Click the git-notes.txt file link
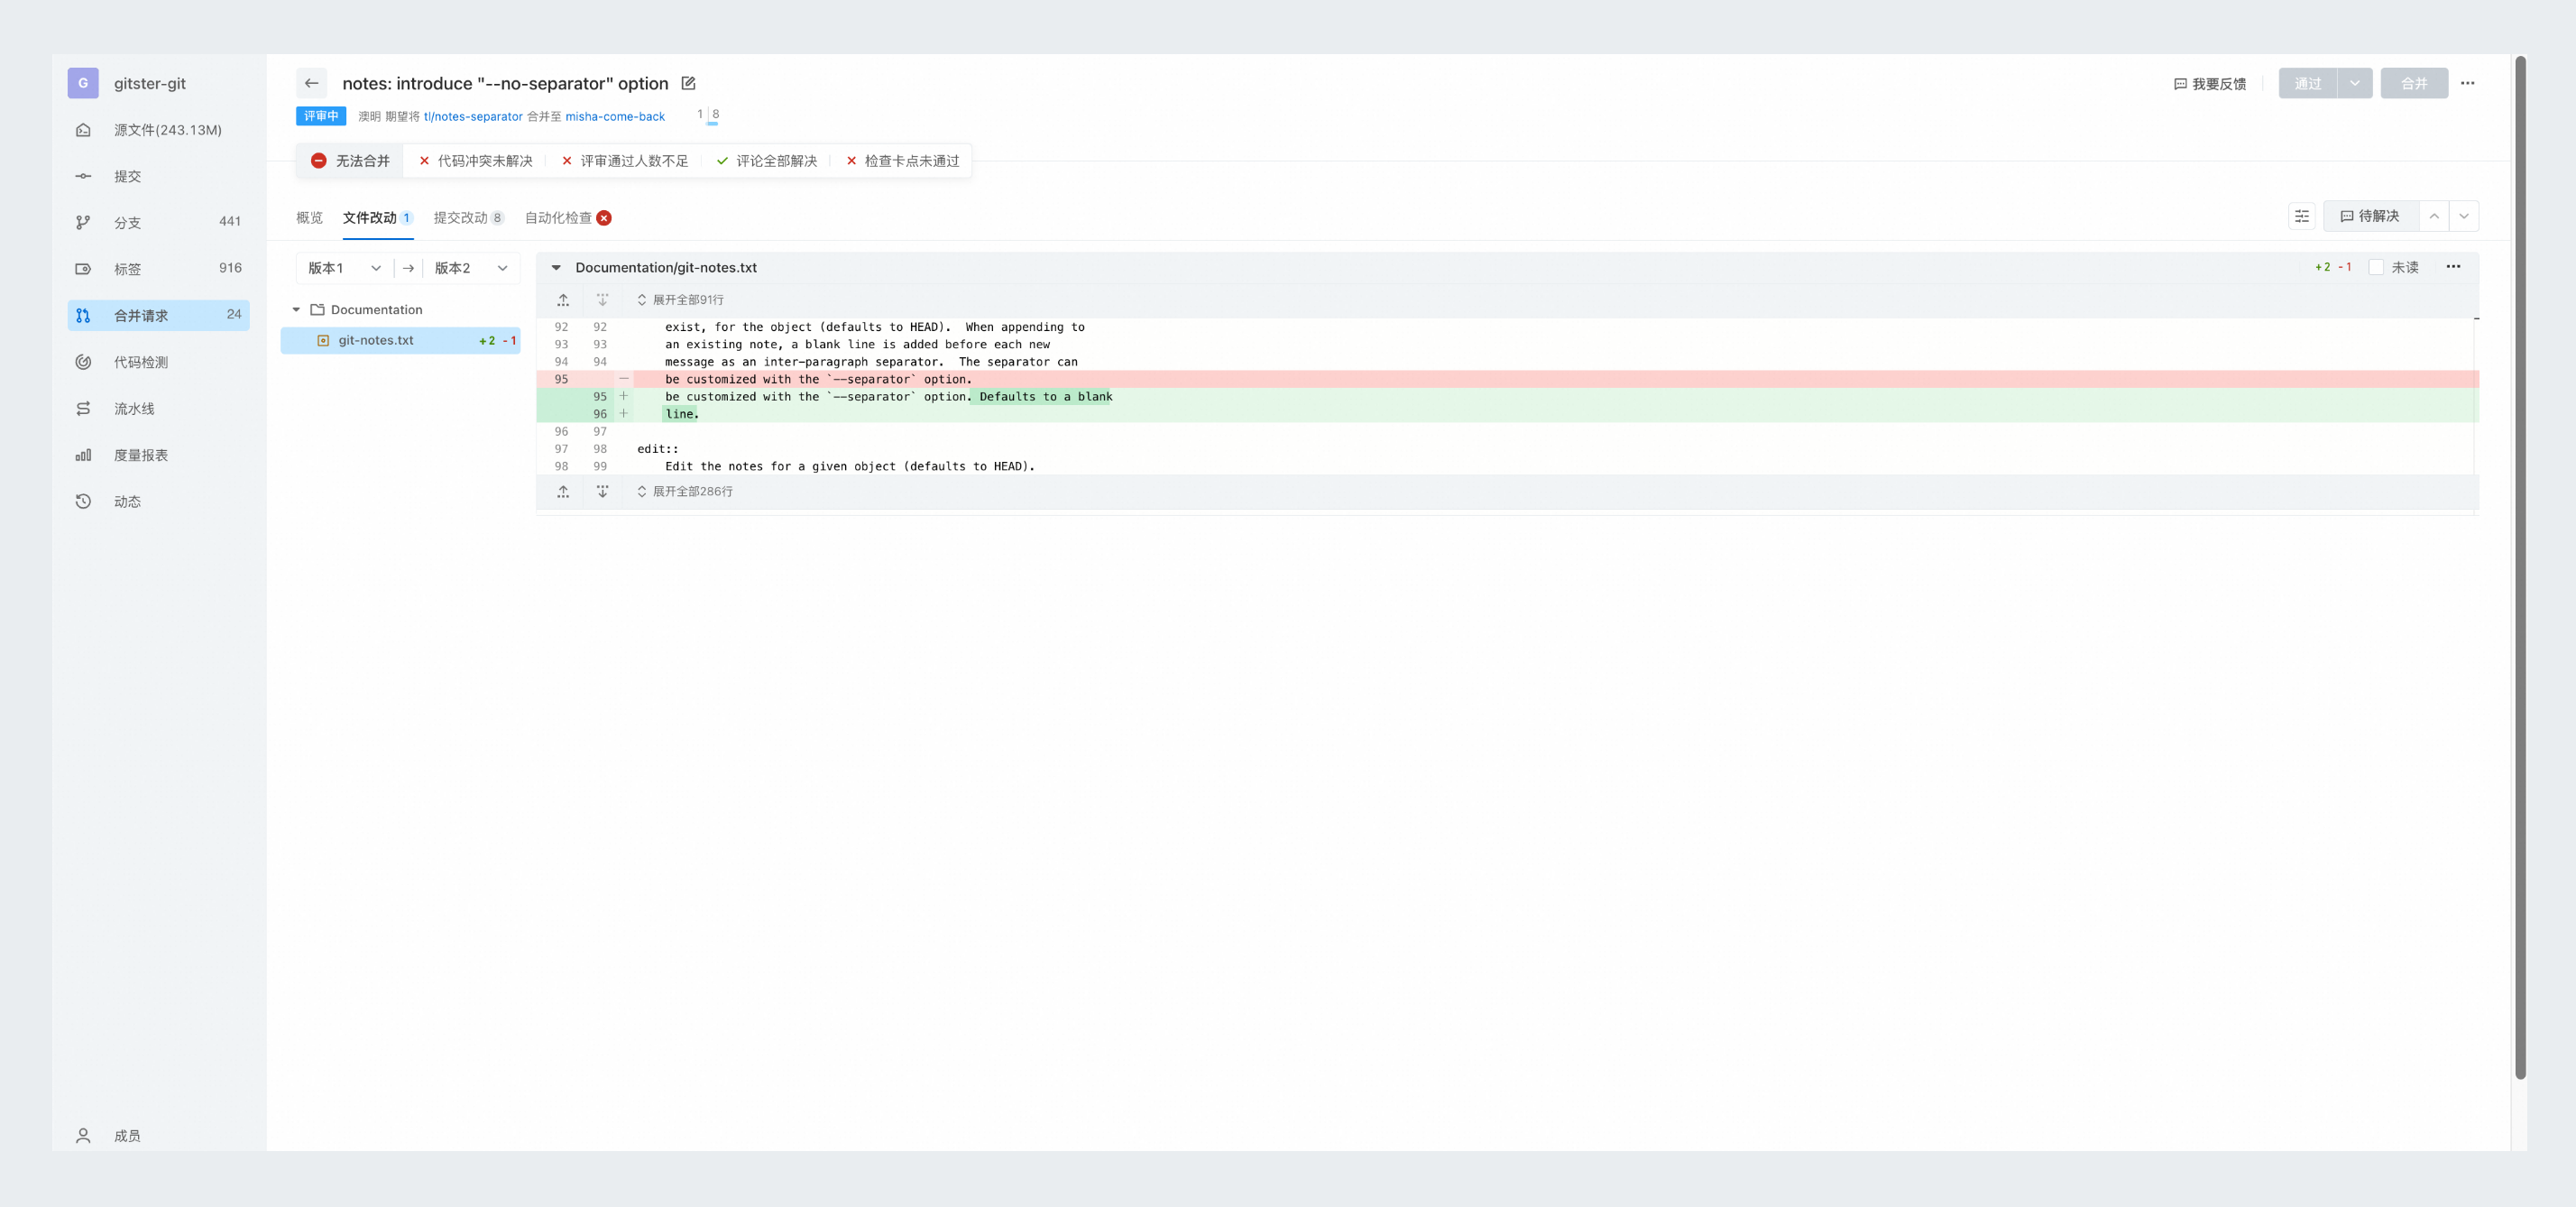Screen dimensions: 2576x1207 pos(376,340)
